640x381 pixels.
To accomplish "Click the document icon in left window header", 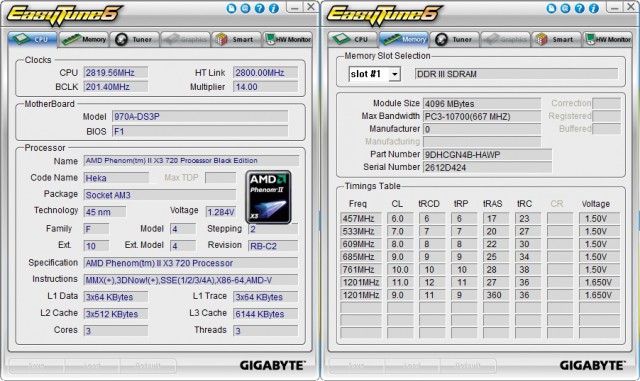I will pos(231,8).
